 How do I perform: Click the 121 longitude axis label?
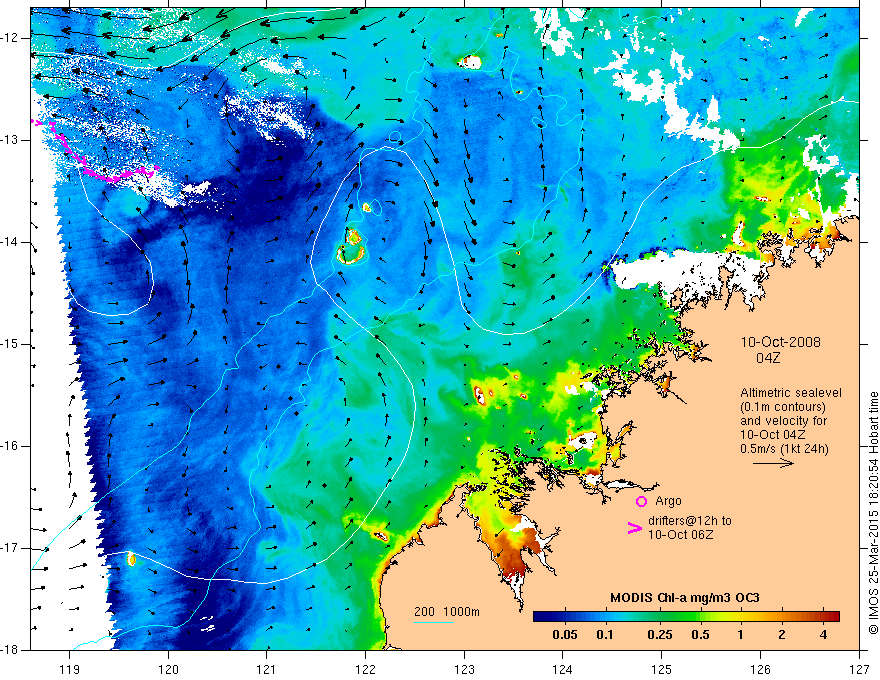pos(266,669)
